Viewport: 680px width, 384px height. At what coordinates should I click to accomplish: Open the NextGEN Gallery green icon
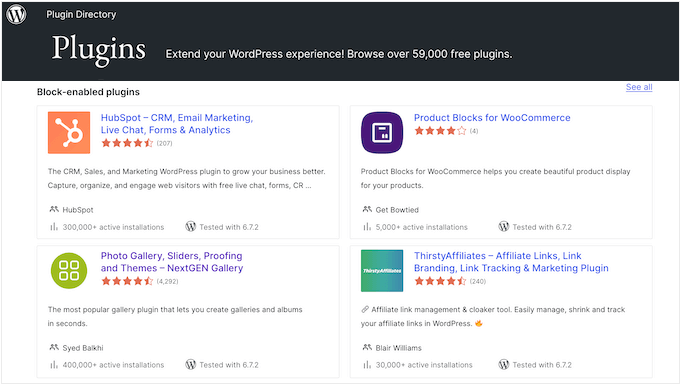69,270
